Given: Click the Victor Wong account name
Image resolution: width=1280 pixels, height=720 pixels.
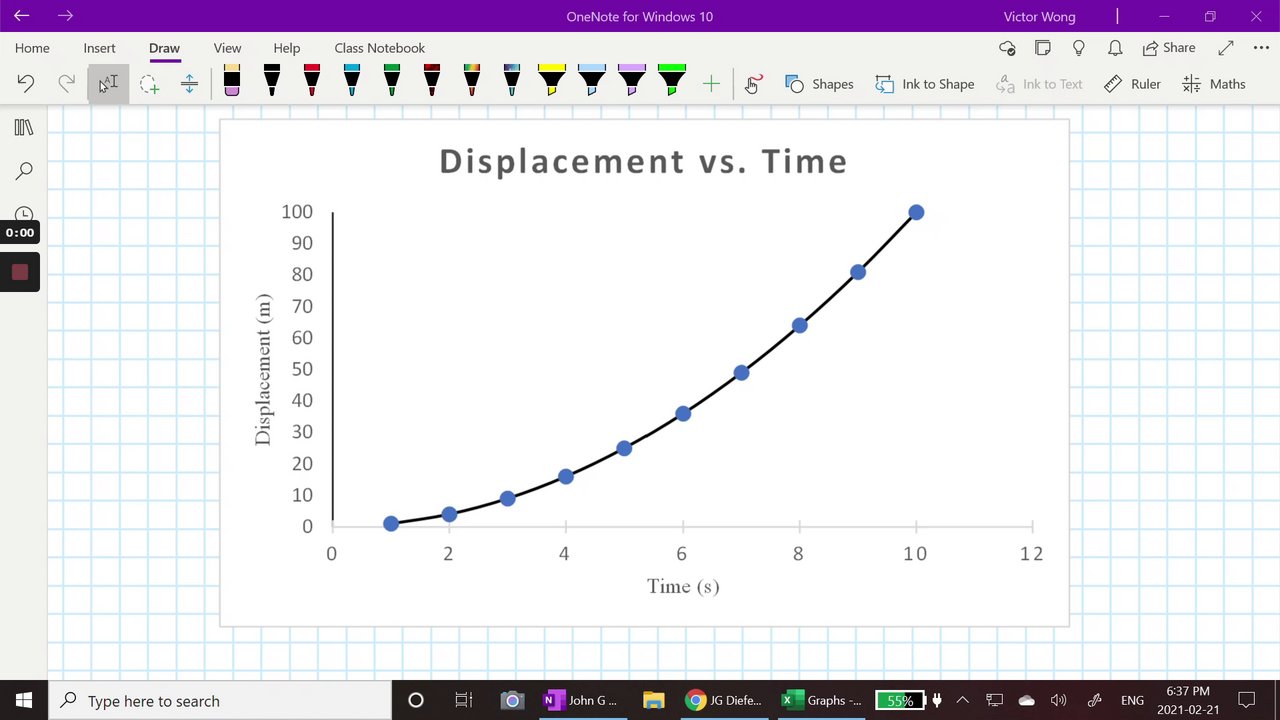Looking at the screenshot, I should click(1040, 16).
